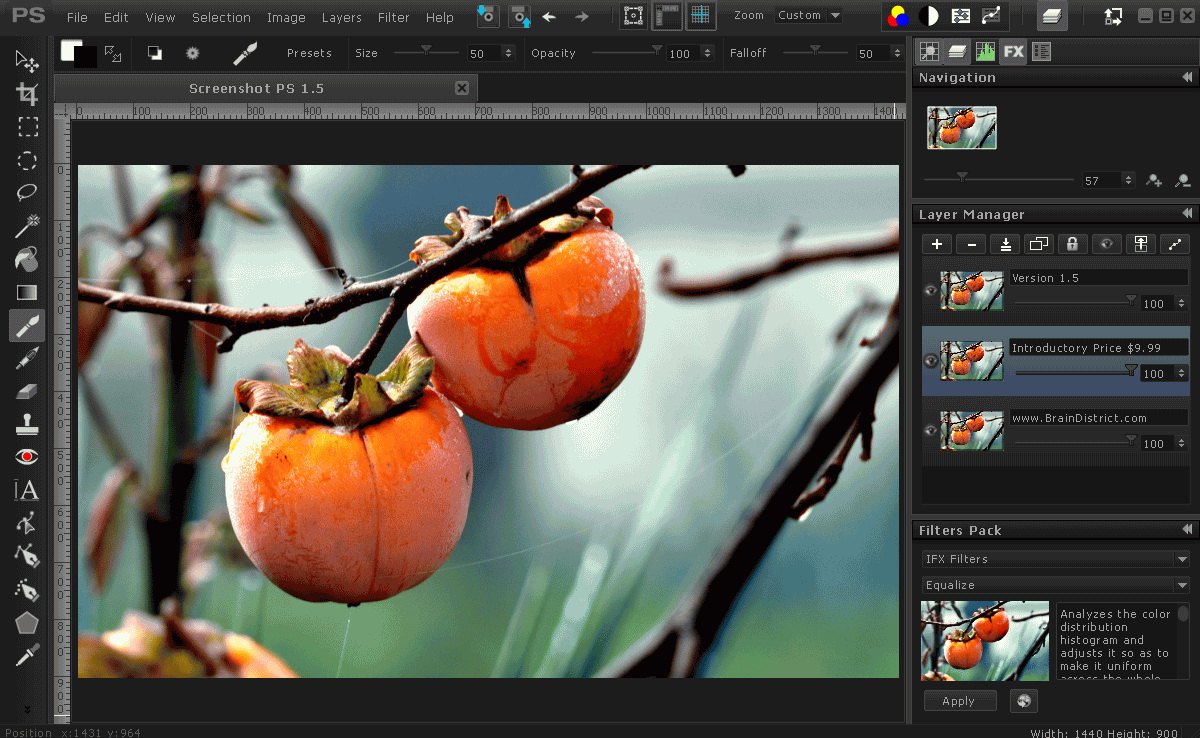Click the Apply filter button
Screen dimensions: 1200x738
click(x=959, y=701)
